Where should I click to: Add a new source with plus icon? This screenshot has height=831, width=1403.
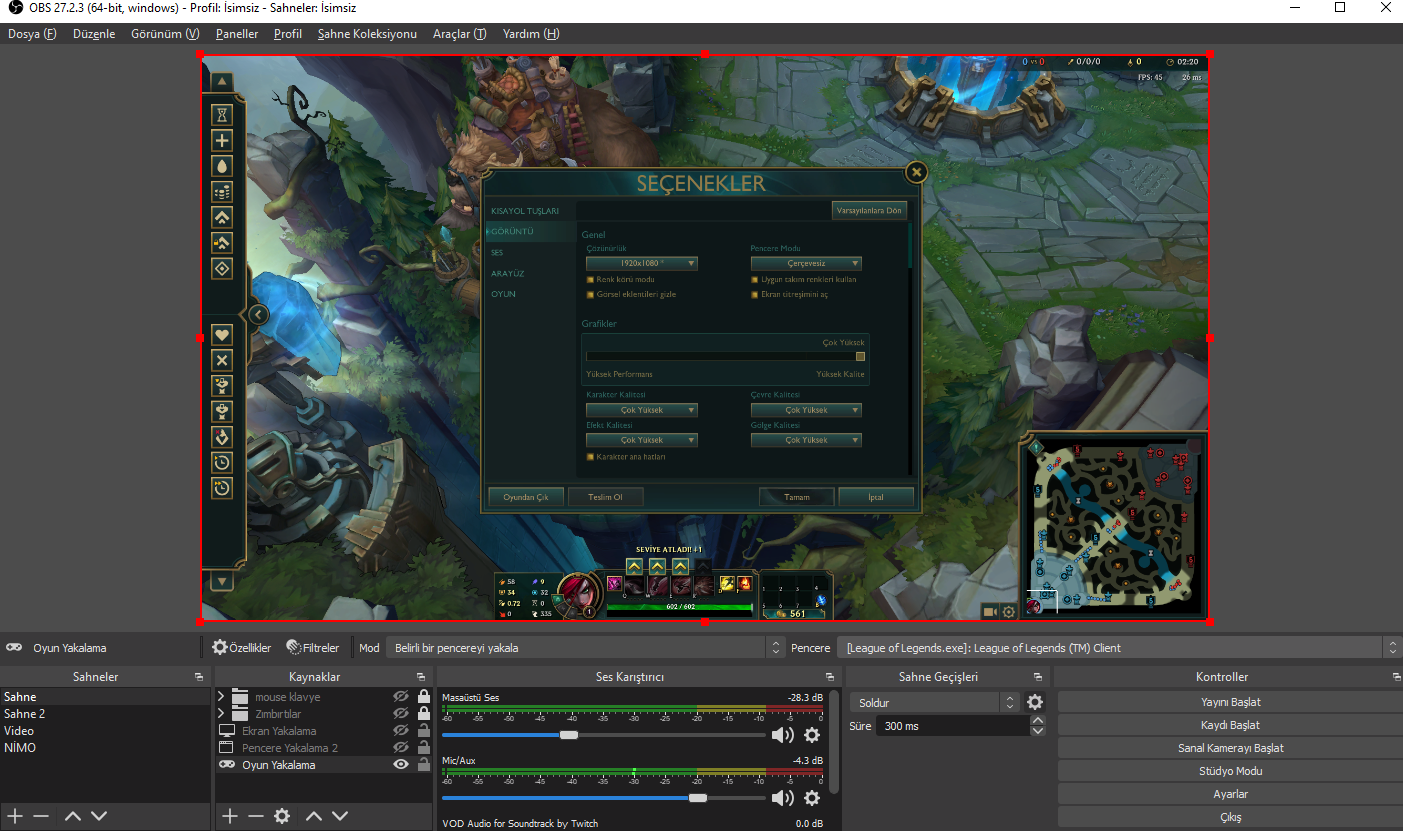point(230,816)
